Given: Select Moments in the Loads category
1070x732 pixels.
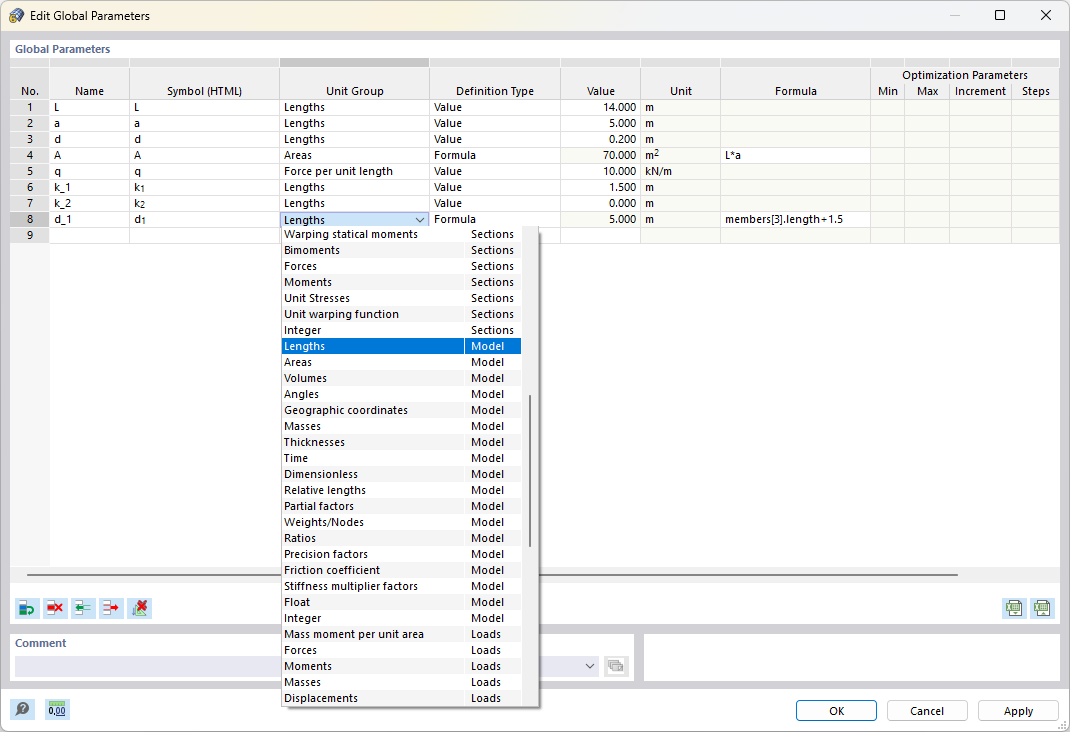Looking at the screenshot, I should (401, 666).
